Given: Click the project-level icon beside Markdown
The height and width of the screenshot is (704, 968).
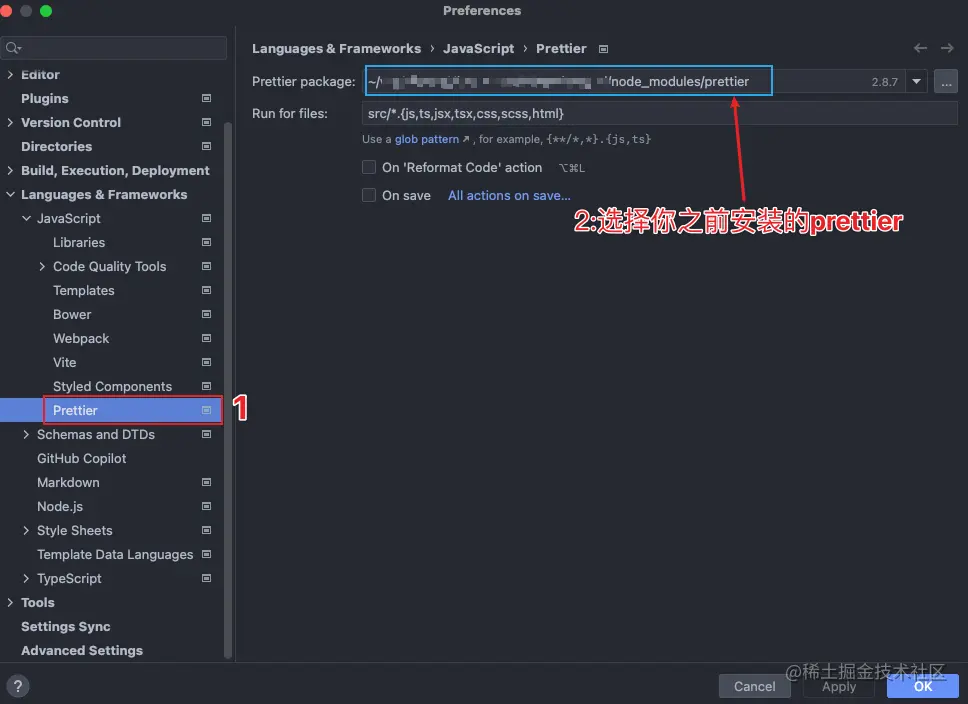Looking at the screenshot, I should 206,482.
